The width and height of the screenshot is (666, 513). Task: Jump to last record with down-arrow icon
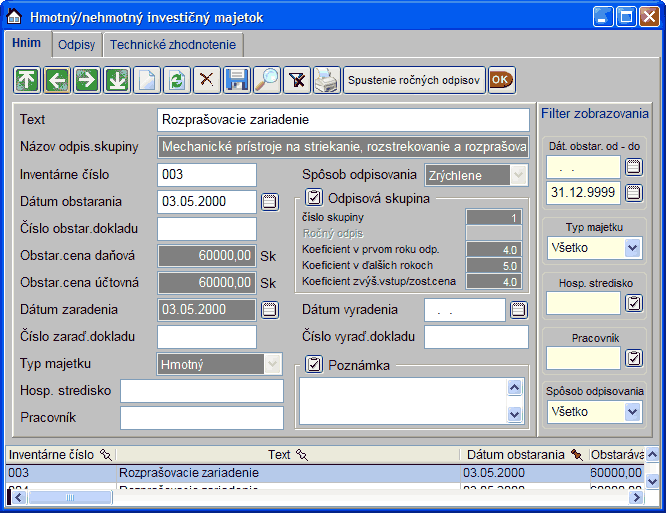pos(117,80)
